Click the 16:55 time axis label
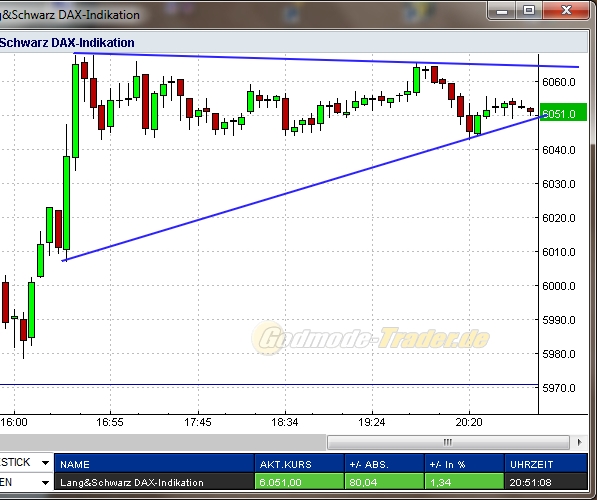 [x=110, y=422]
